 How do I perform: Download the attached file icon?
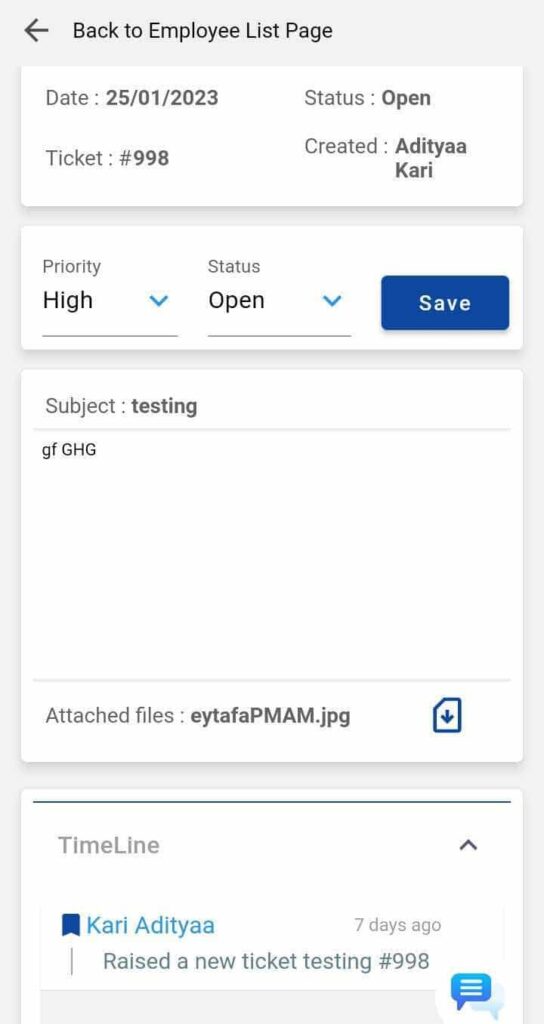click(x=447, y=715)
